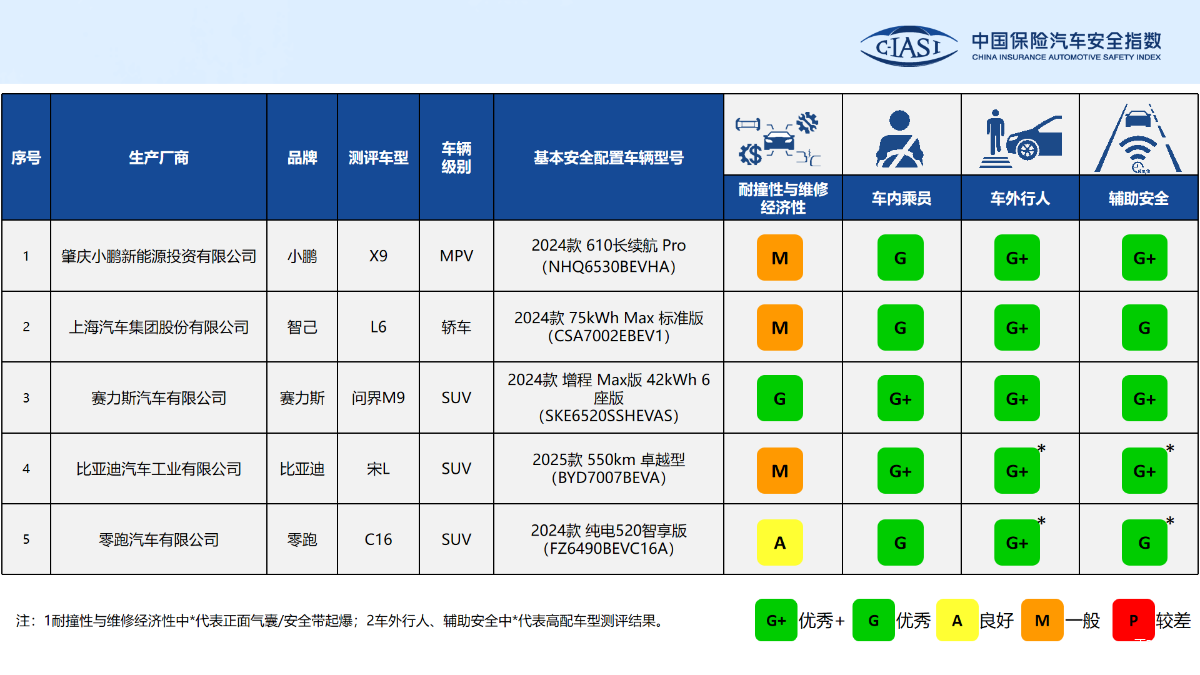This screenshot has height=675, width=1200.
Task: Click the green G+ legend swatch
Action: click(x=776, y=620)
